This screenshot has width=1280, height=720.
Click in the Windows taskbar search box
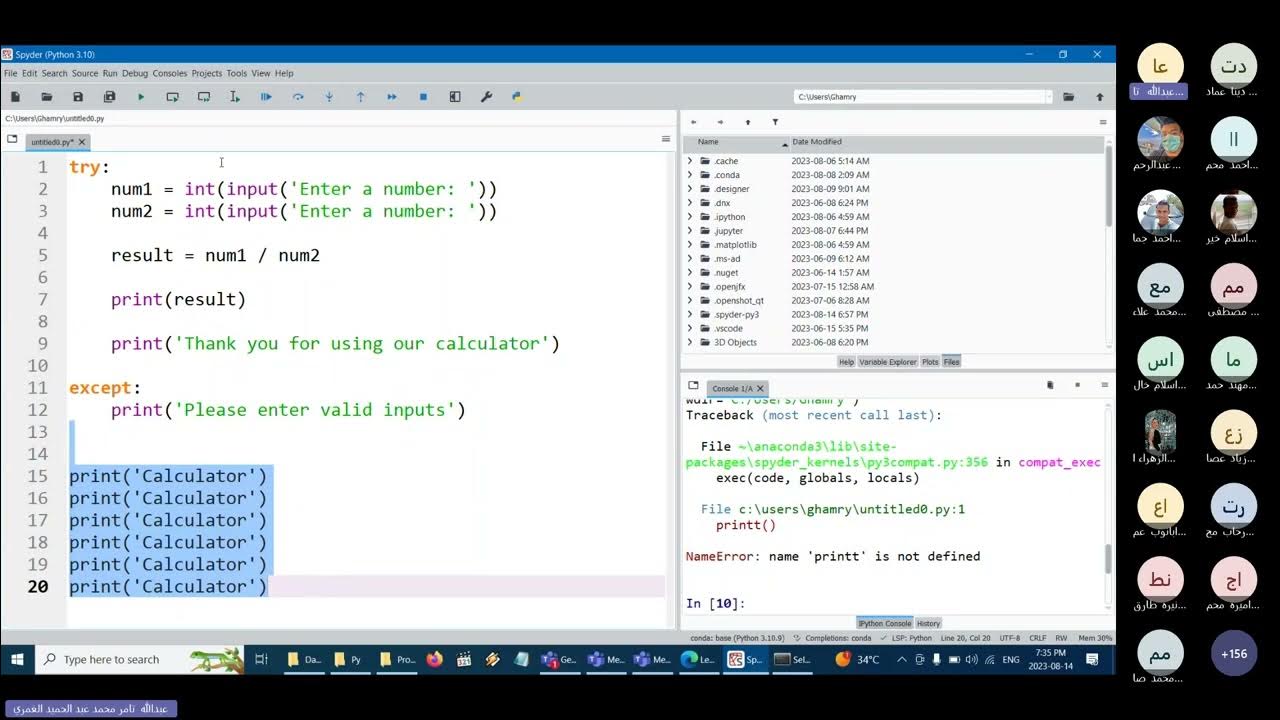(140, 660)
